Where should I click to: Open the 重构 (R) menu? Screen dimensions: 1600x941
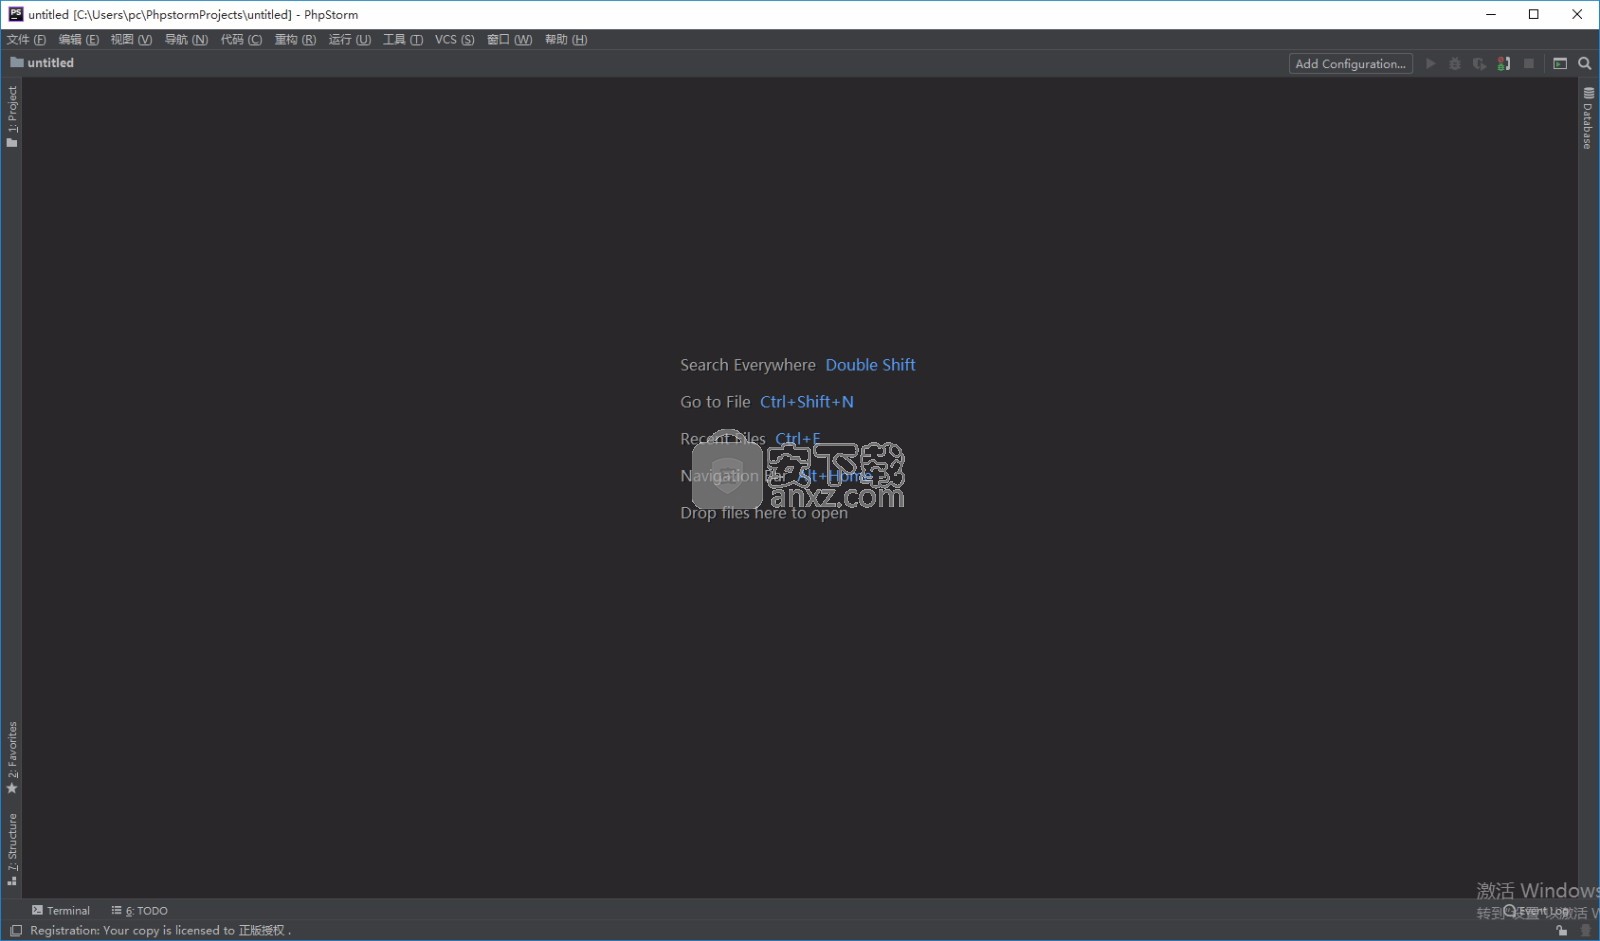295,39
